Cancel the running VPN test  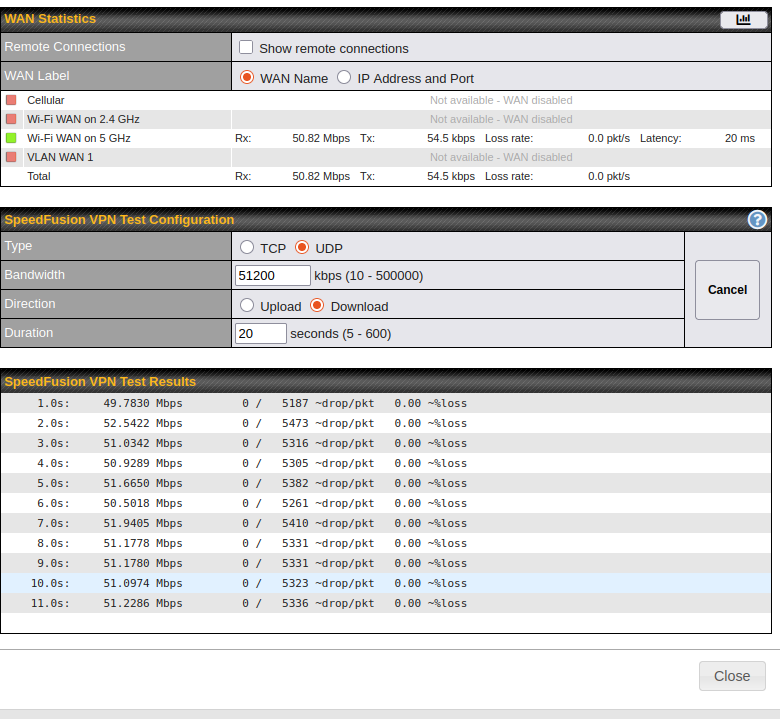tap(727, 290)
